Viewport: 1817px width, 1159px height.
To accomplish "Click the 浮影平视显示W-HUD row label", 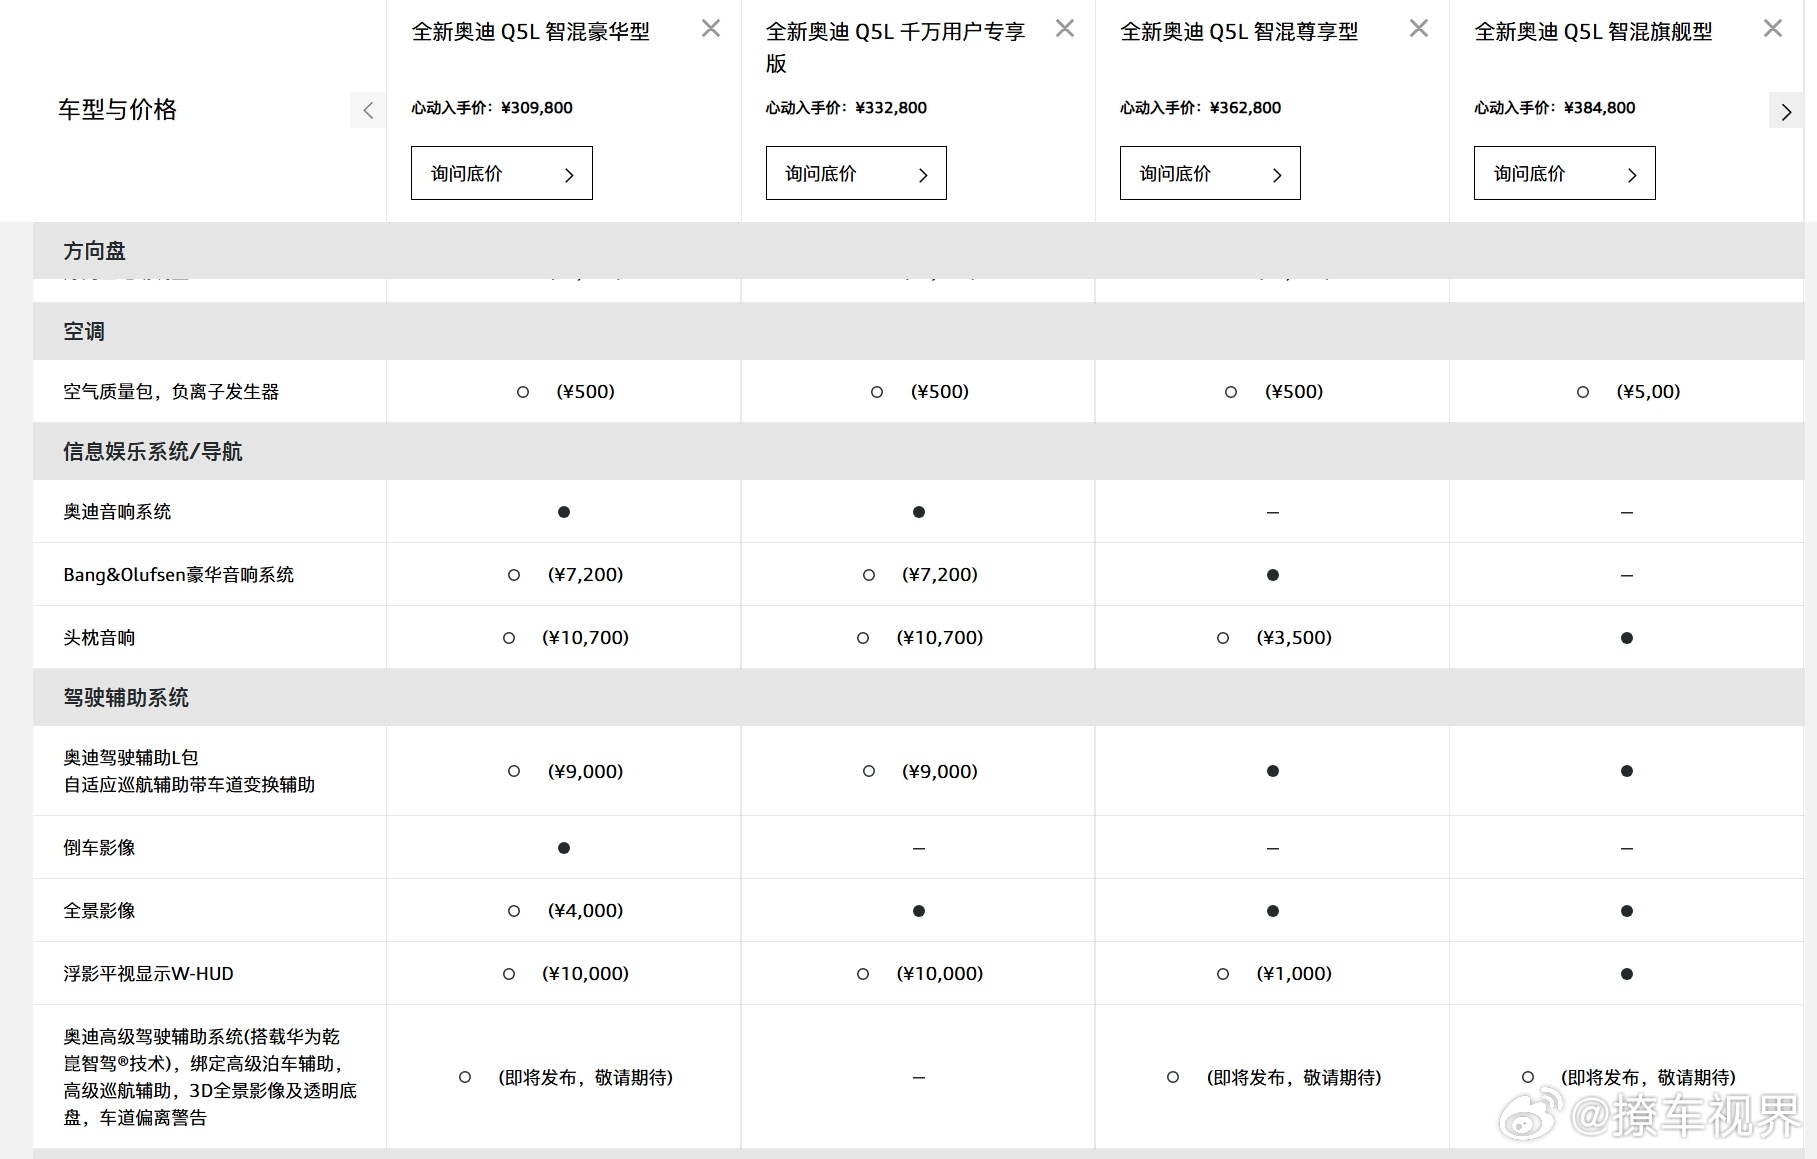I will [148, 974].
